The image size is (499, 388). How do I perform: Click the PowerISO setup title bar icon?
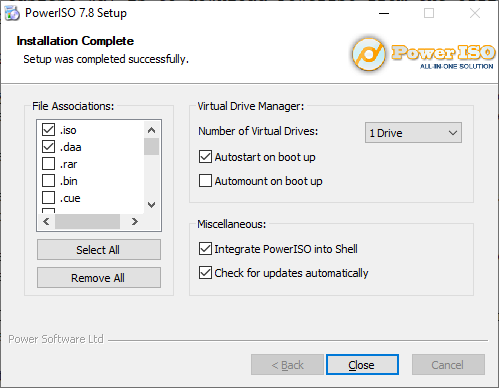coord(12,13)
